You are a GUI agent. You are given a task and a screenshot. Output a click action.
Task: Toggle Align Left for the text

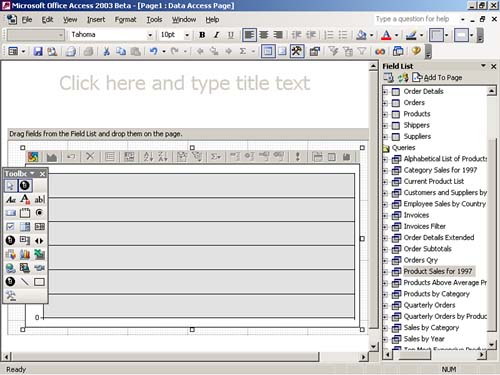tap(249, 35)
